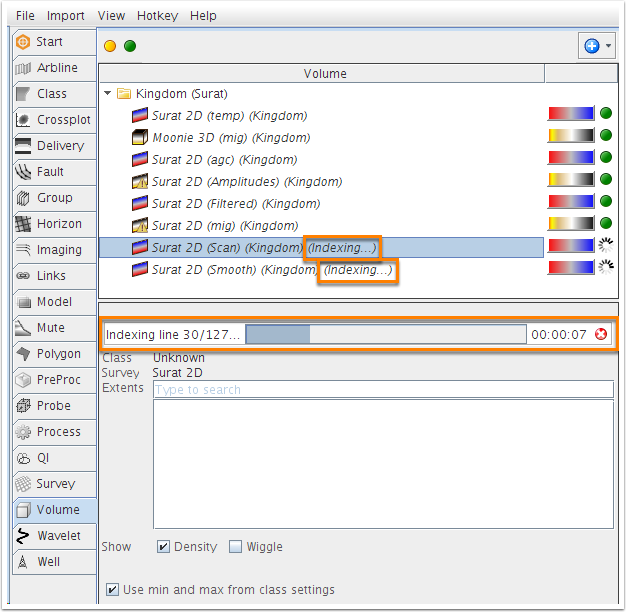The width and height of the screenshot is (626, 612).
Task: Open the Start tab icon
Action: (23, 42)
